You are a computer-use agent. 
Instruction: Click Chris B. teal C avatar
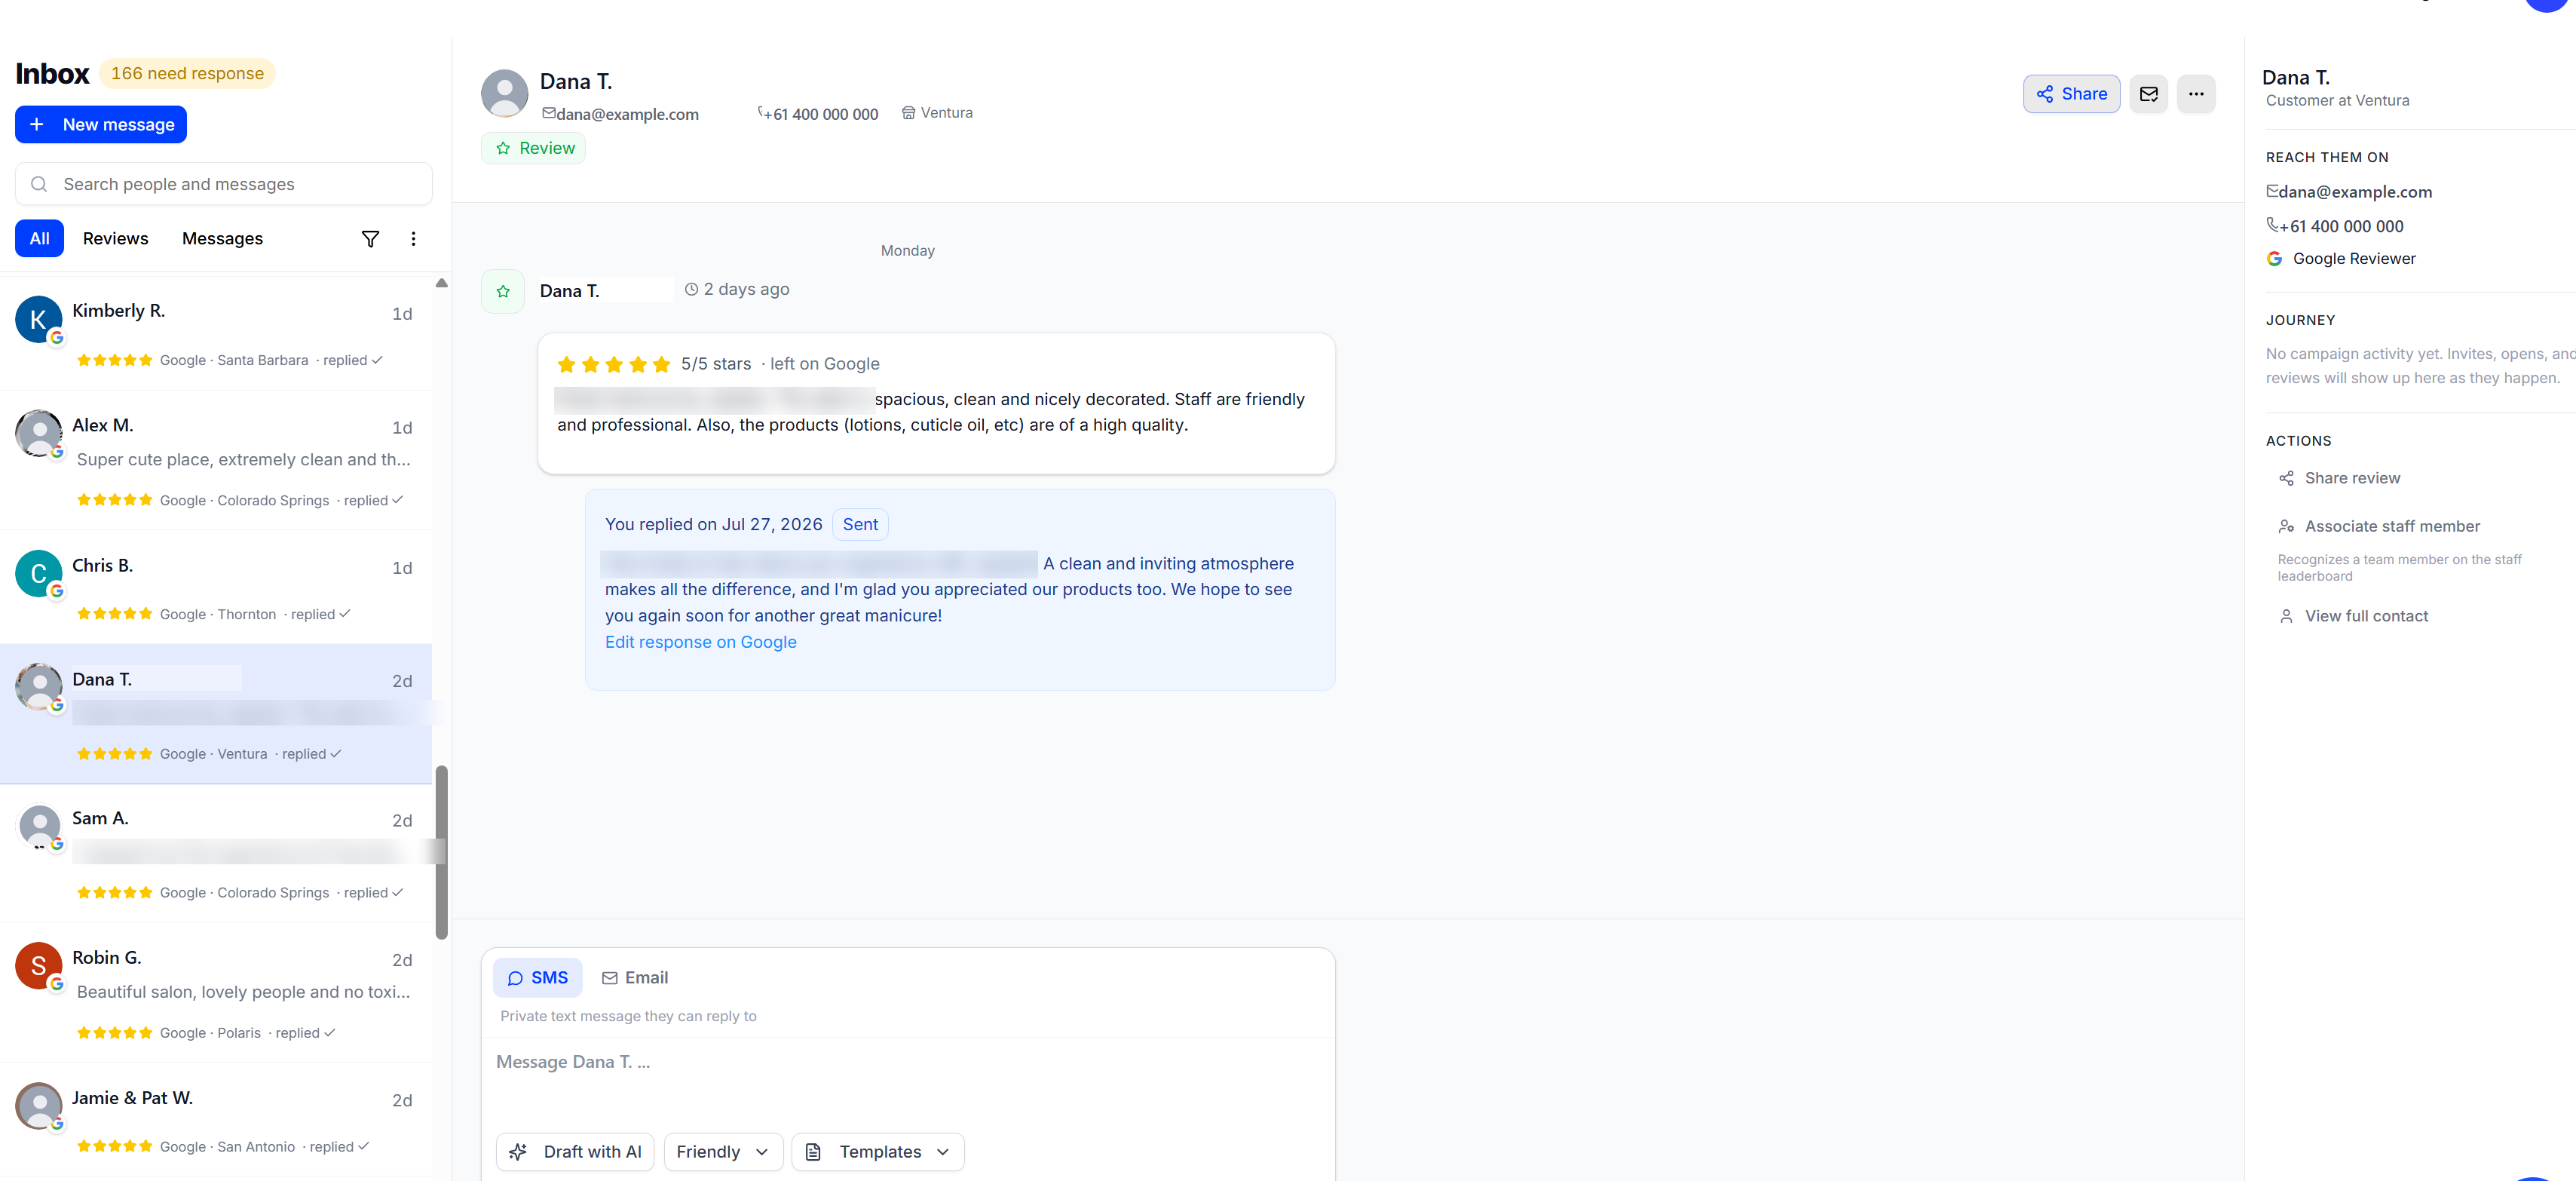pyautogui.click(x=39, y=574)
